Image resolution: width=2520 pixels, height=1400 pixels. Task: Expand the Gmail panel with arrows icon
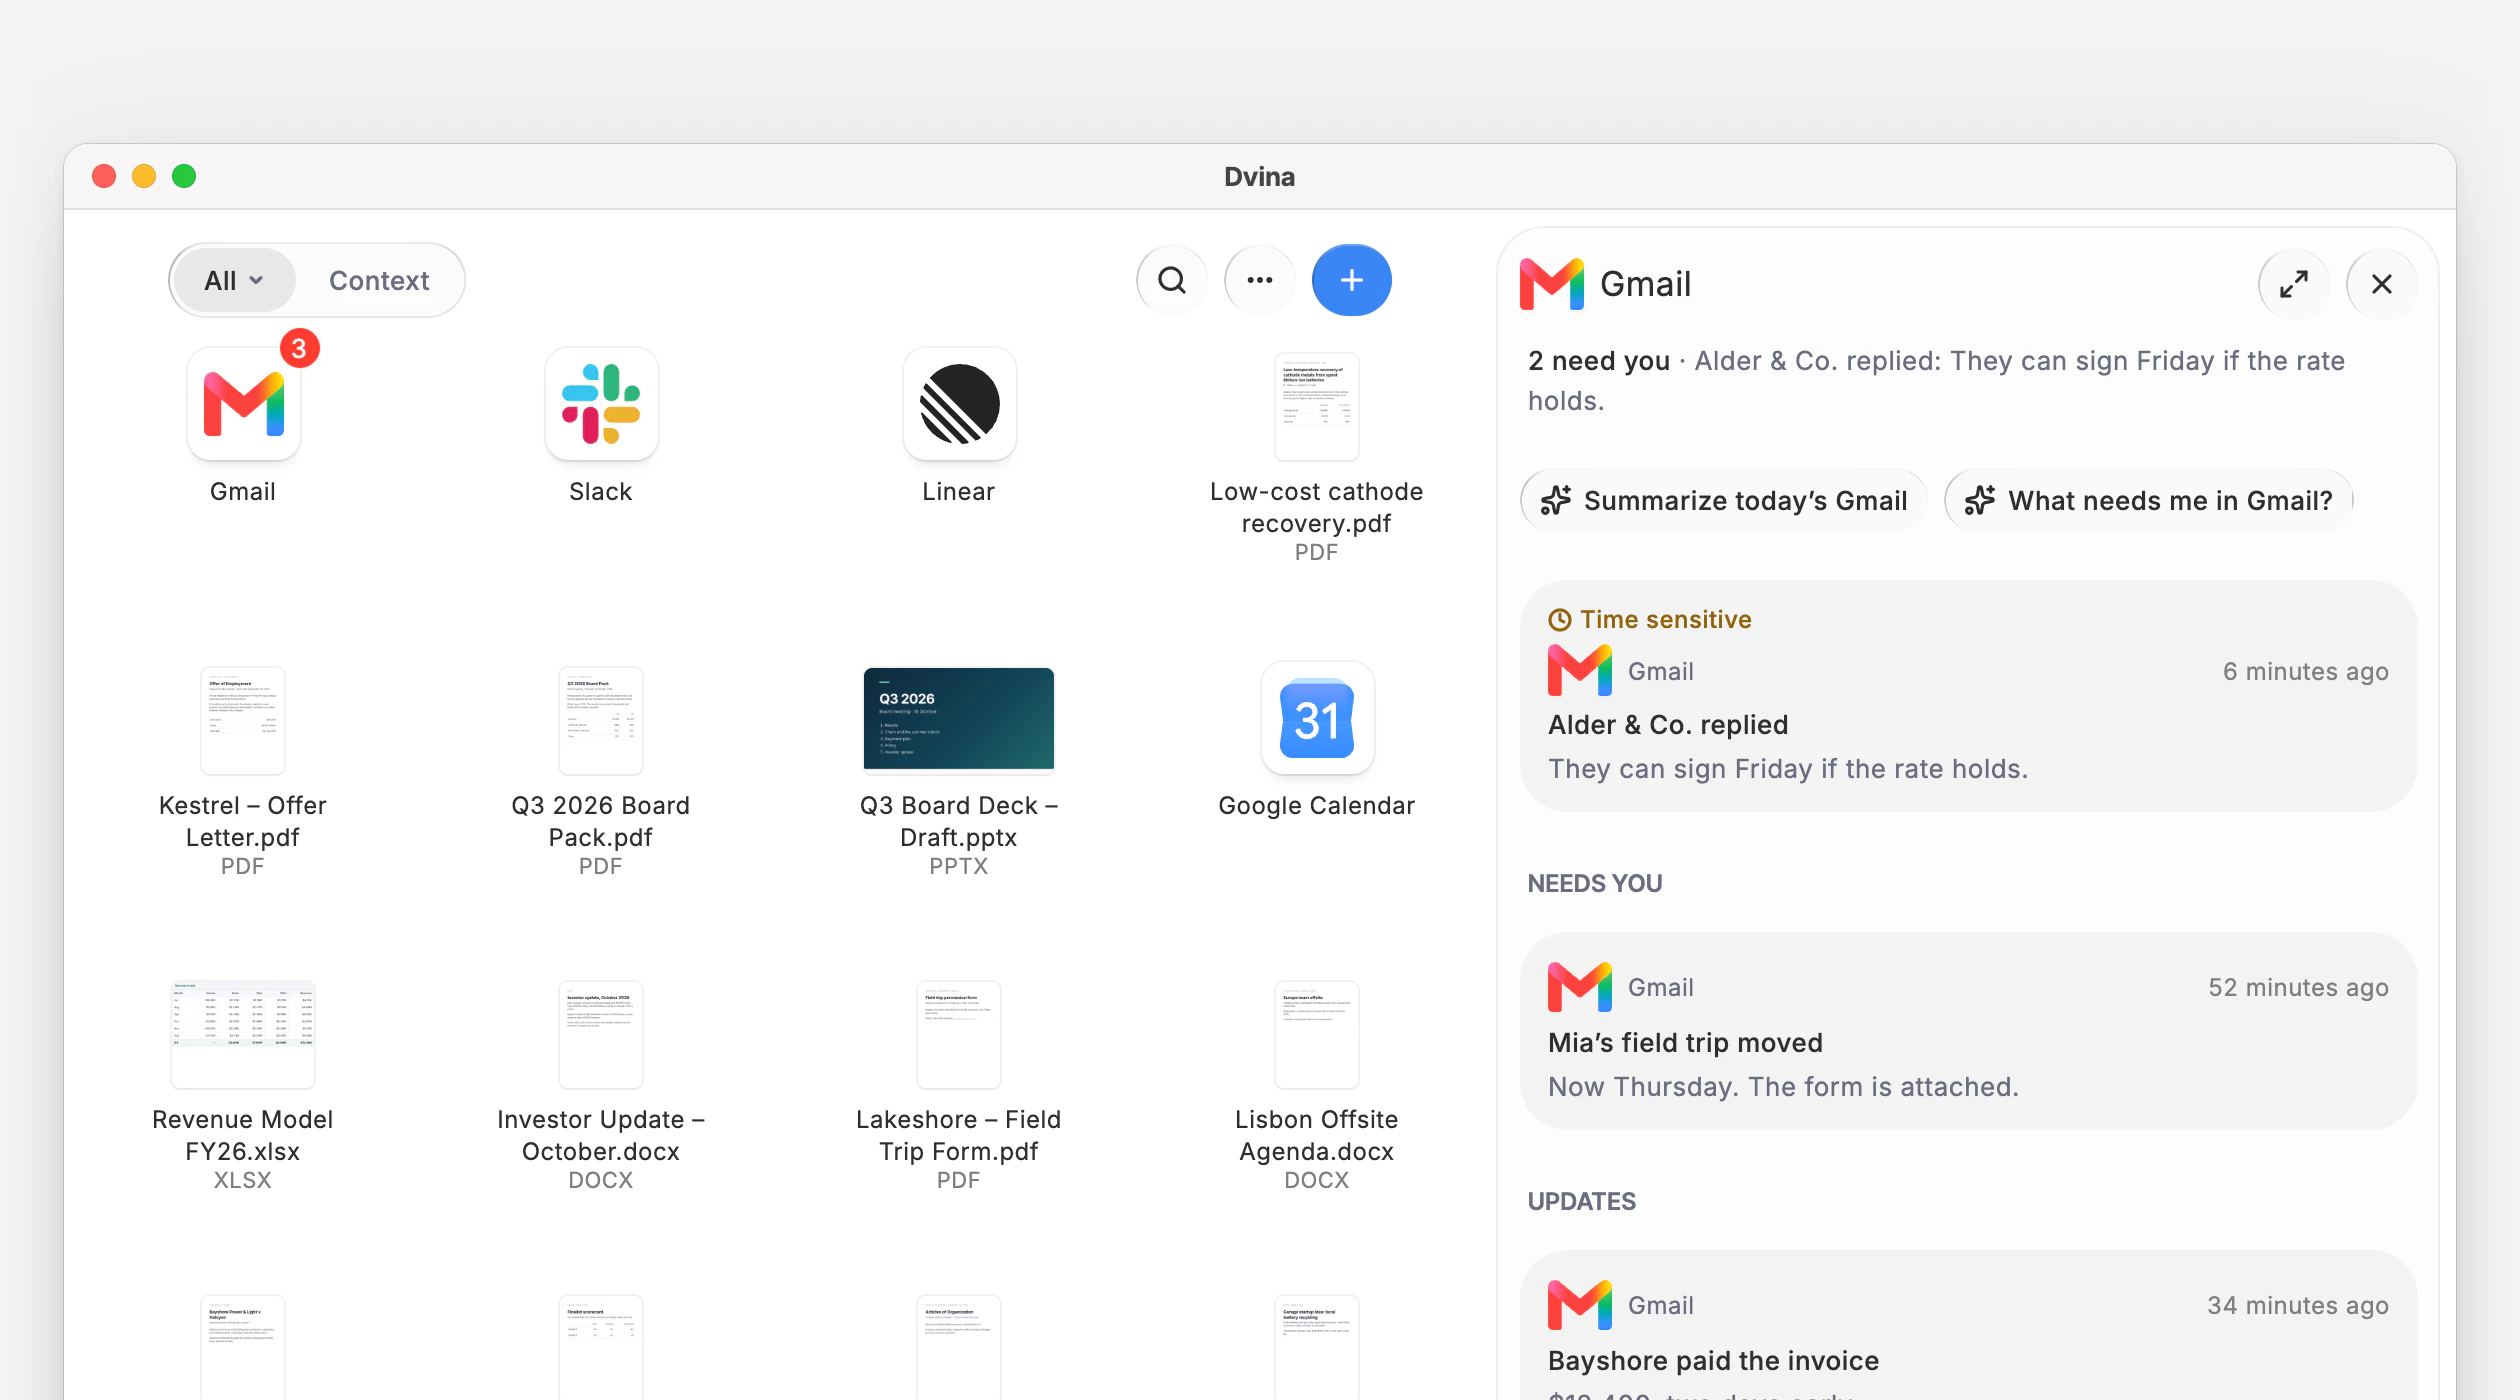coord(2294,284)
